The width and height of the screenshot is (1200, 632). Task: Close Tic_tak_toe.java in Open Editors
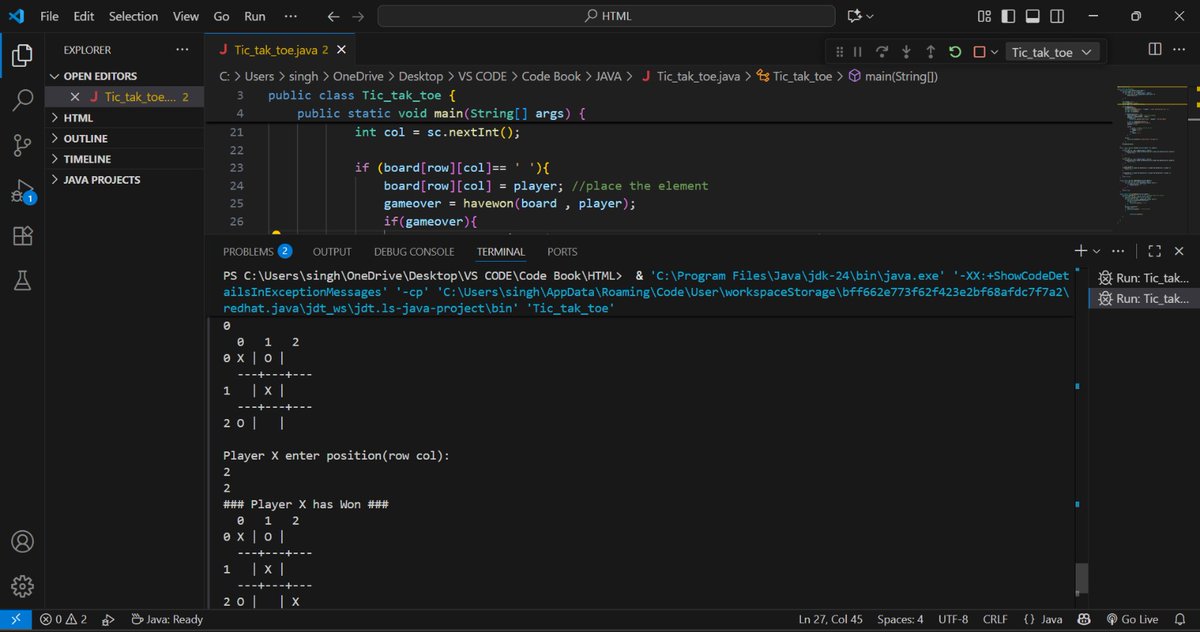click(77, 97)
